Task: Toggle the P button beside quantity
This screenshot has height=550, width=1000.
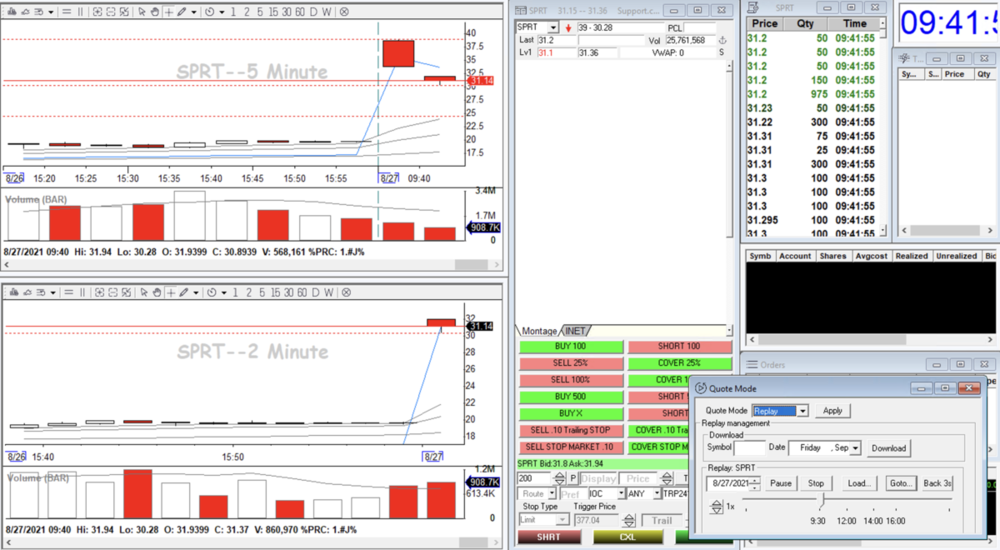Action: tap(573, 478)
